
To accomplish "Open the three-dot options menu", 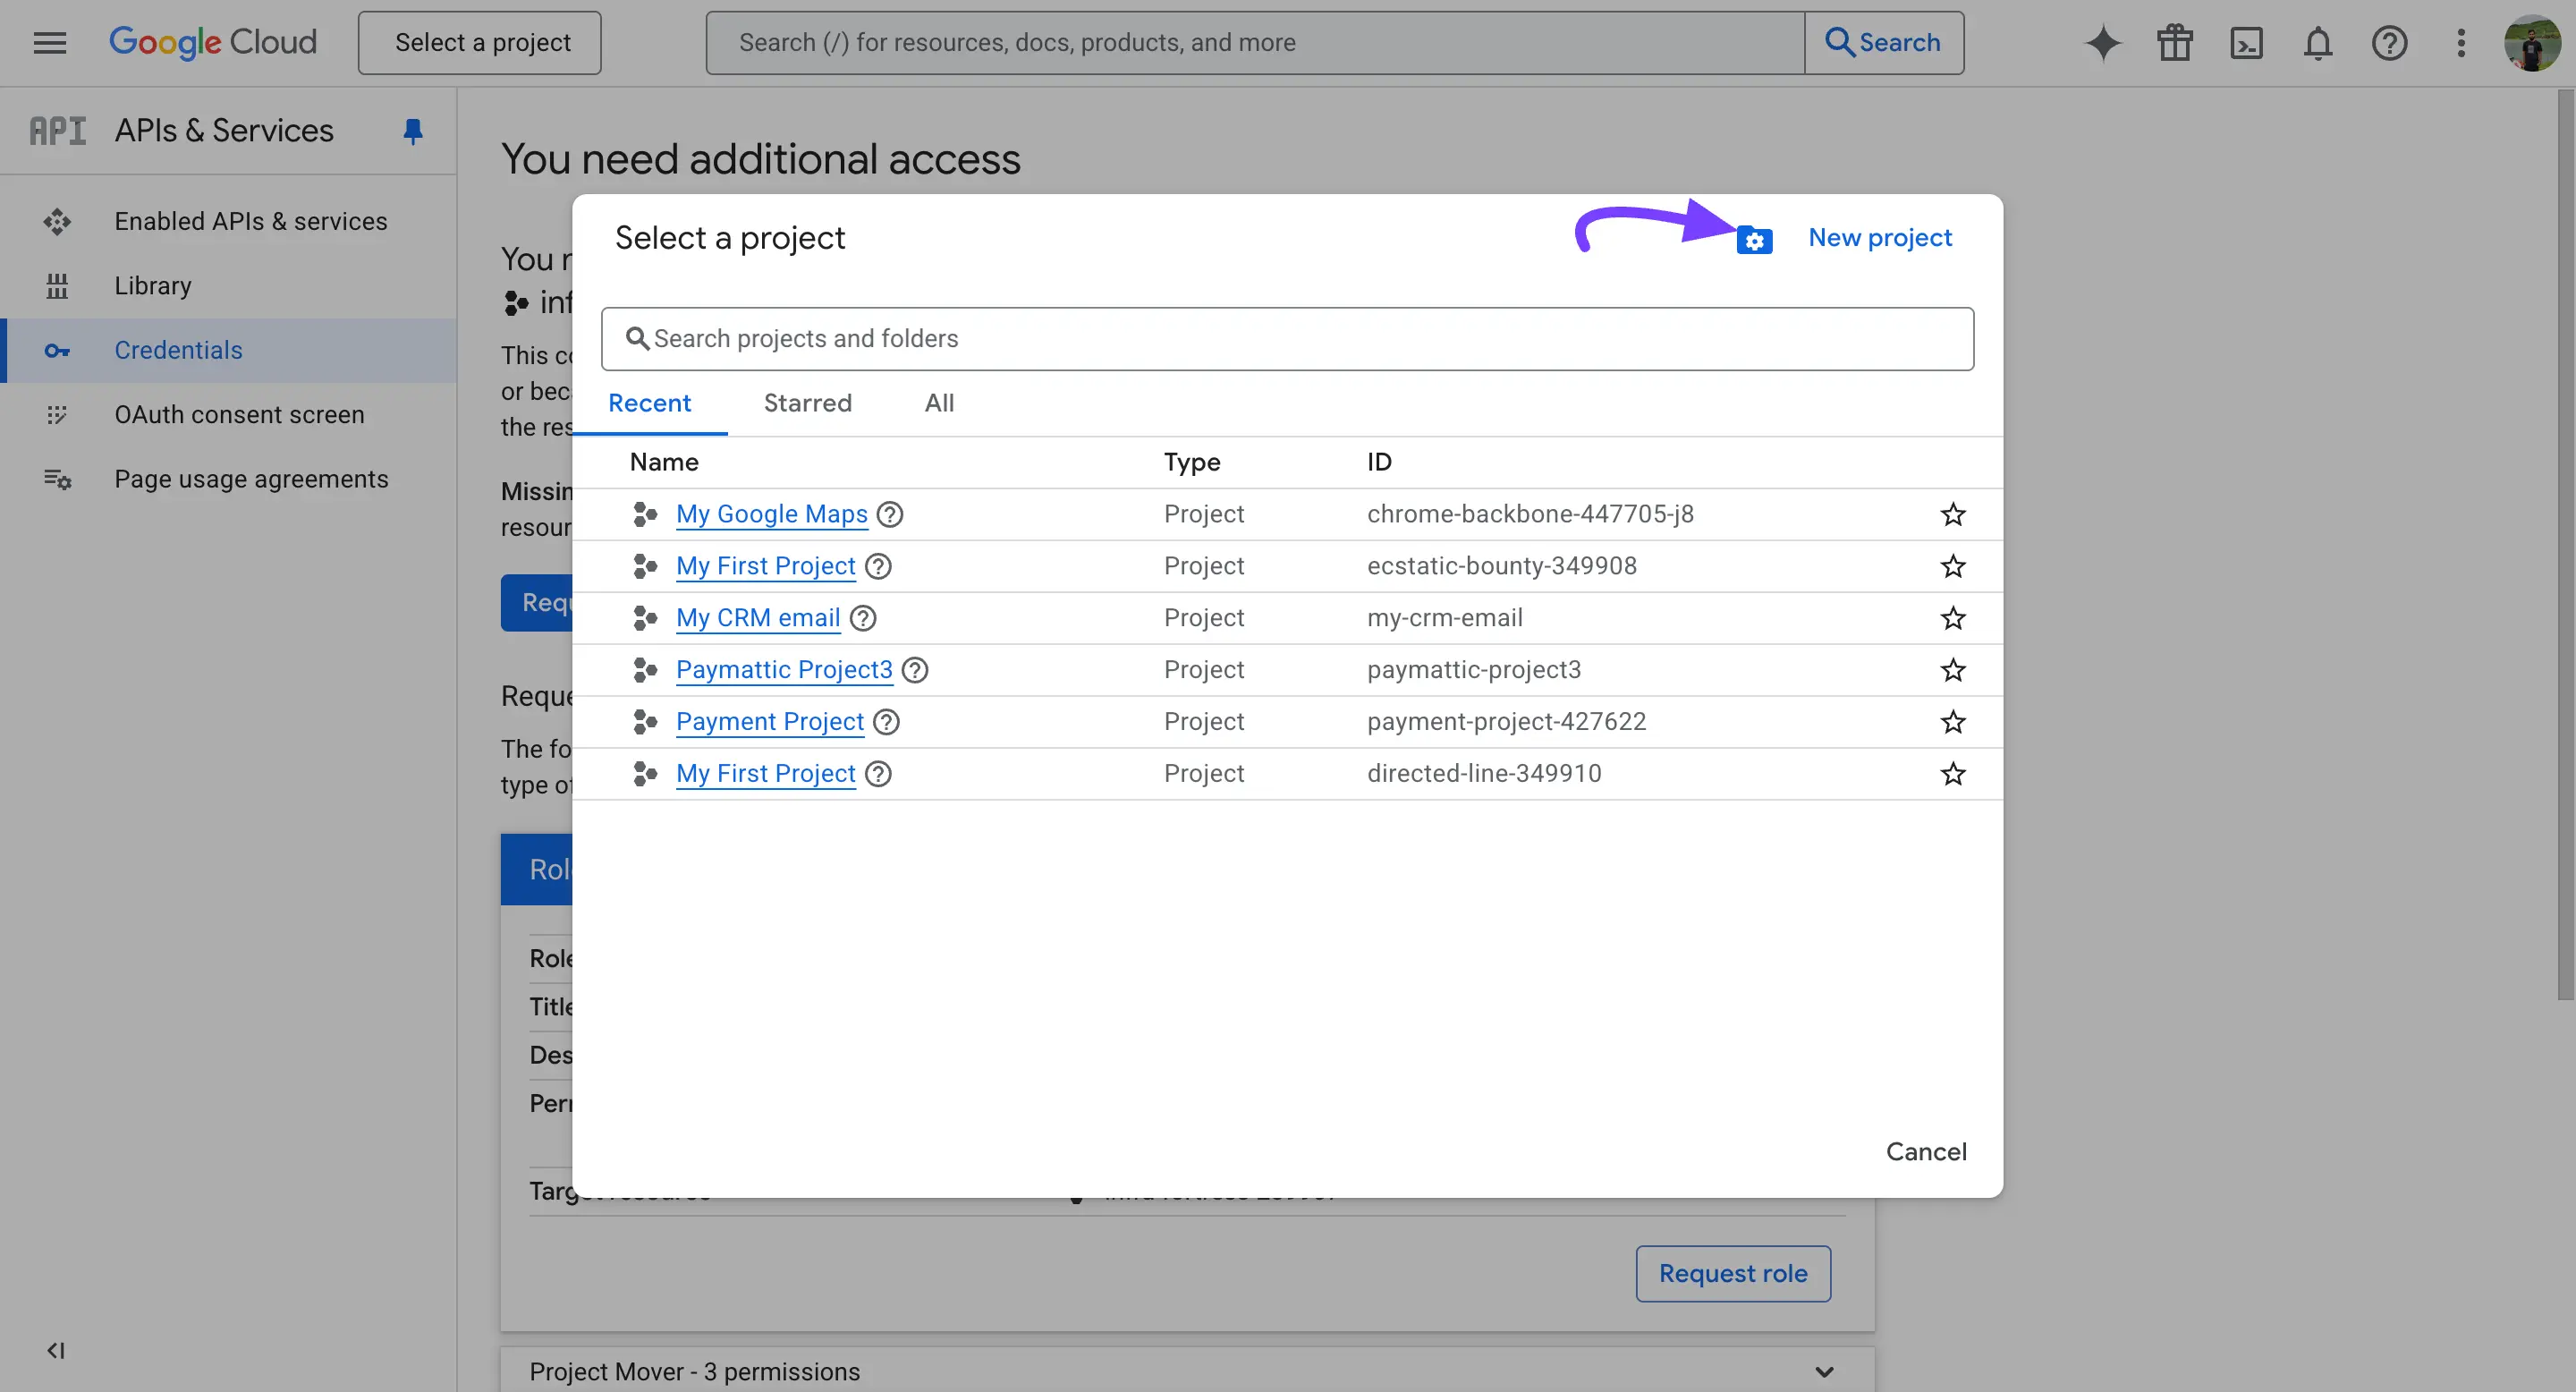I will (x=2461, y=43).
